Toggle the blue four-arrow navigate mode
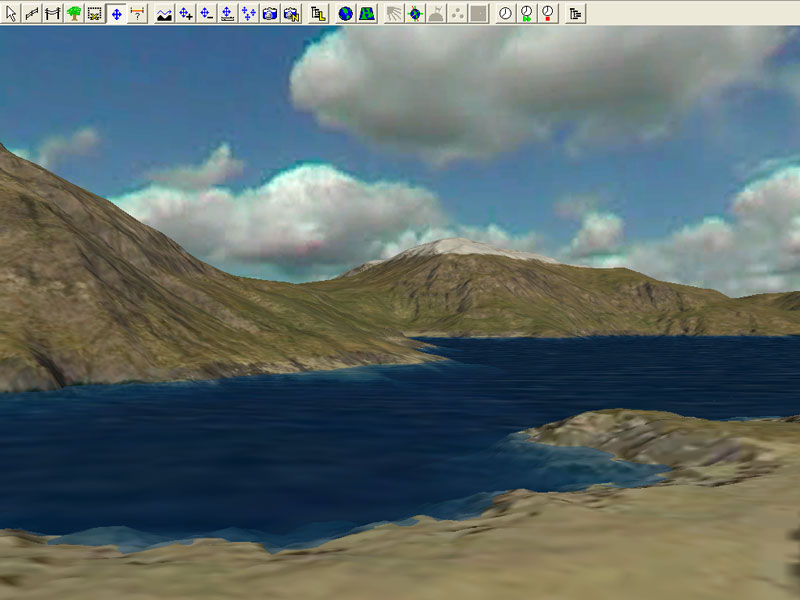Screen dimensions: 800x600 coord(116,13)
